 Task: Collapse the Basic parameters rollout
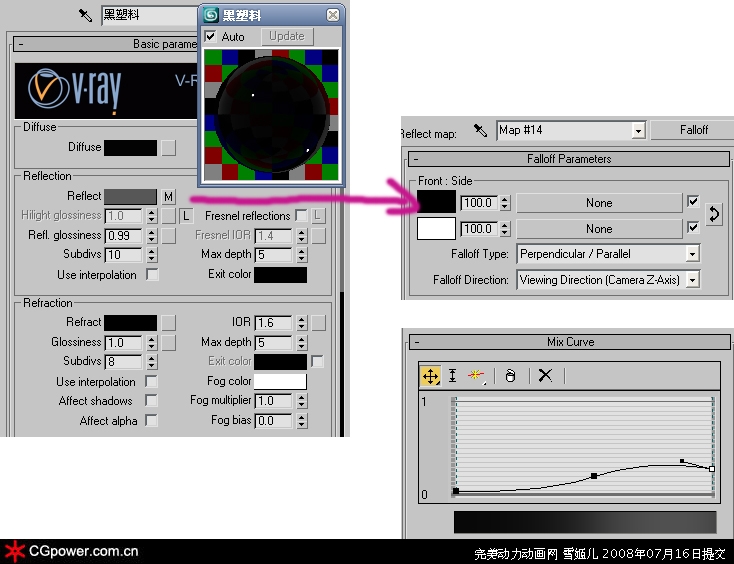pos(22,44)
